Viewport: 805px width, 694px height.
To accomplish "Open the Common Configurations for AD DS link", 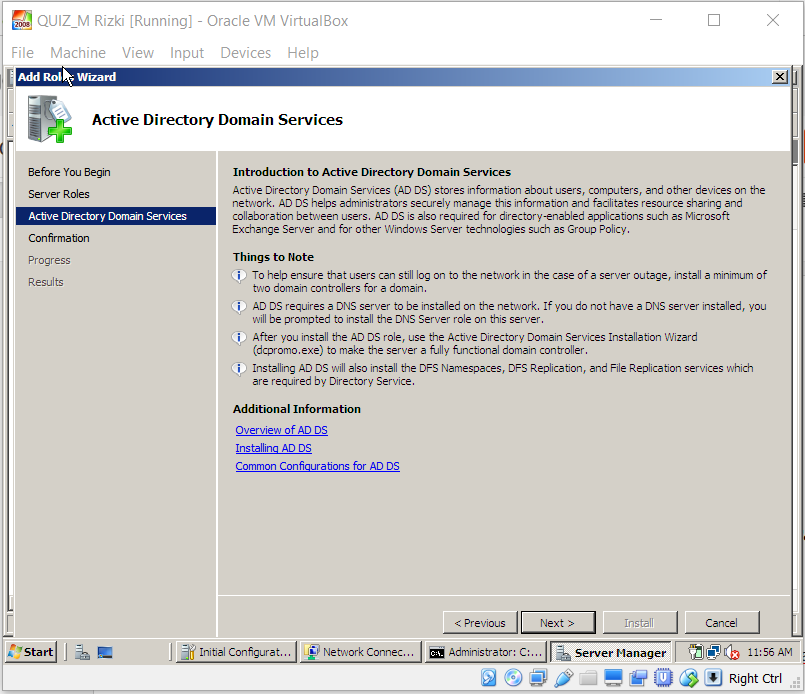I will tap(317, 466).
